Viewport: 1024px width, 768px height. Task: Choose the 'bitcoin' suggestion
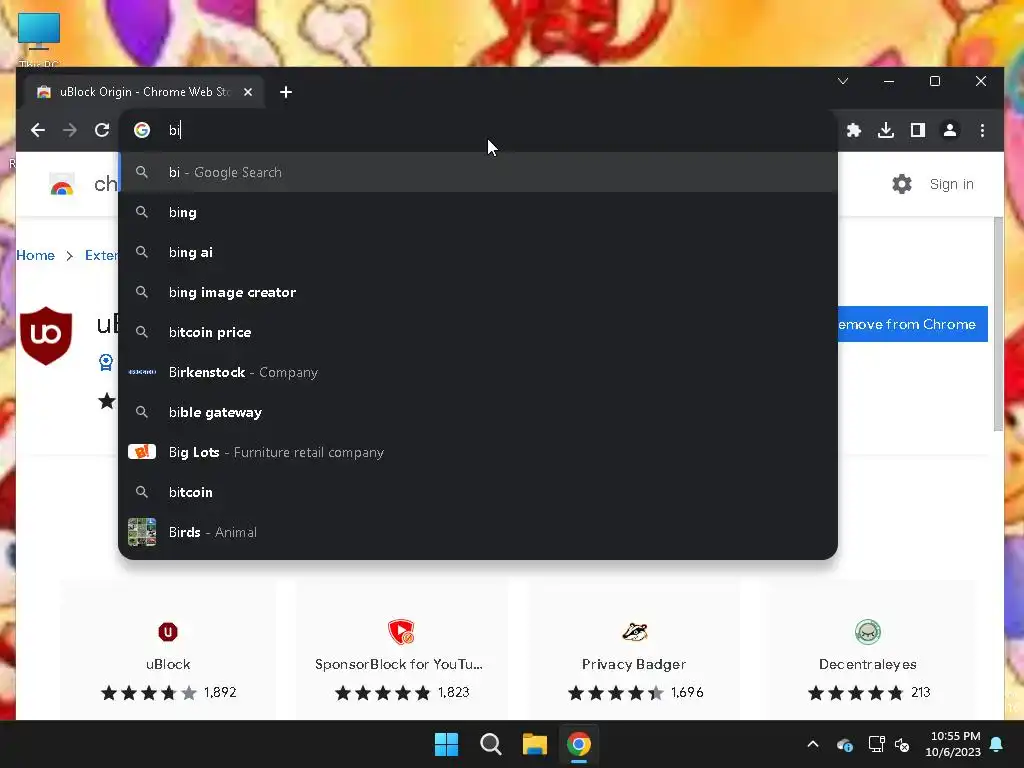pyautogui.click(x=478, y=492)
